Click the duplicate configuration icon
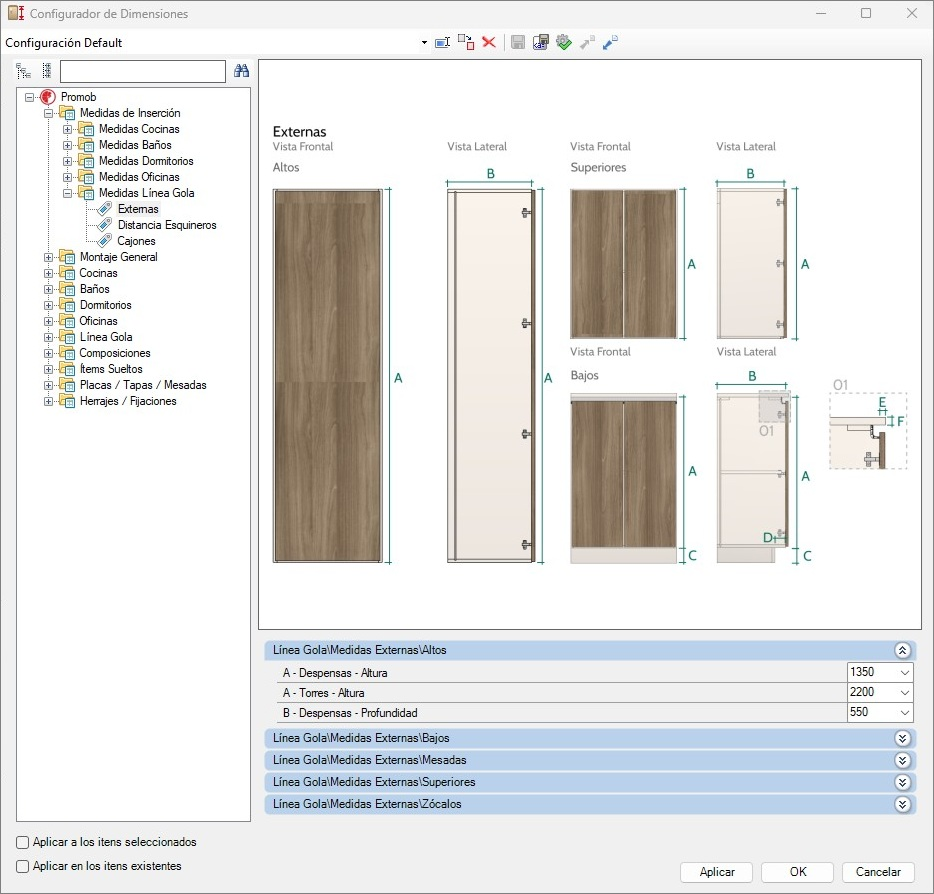The image size is (934, 894). point(466,42)
